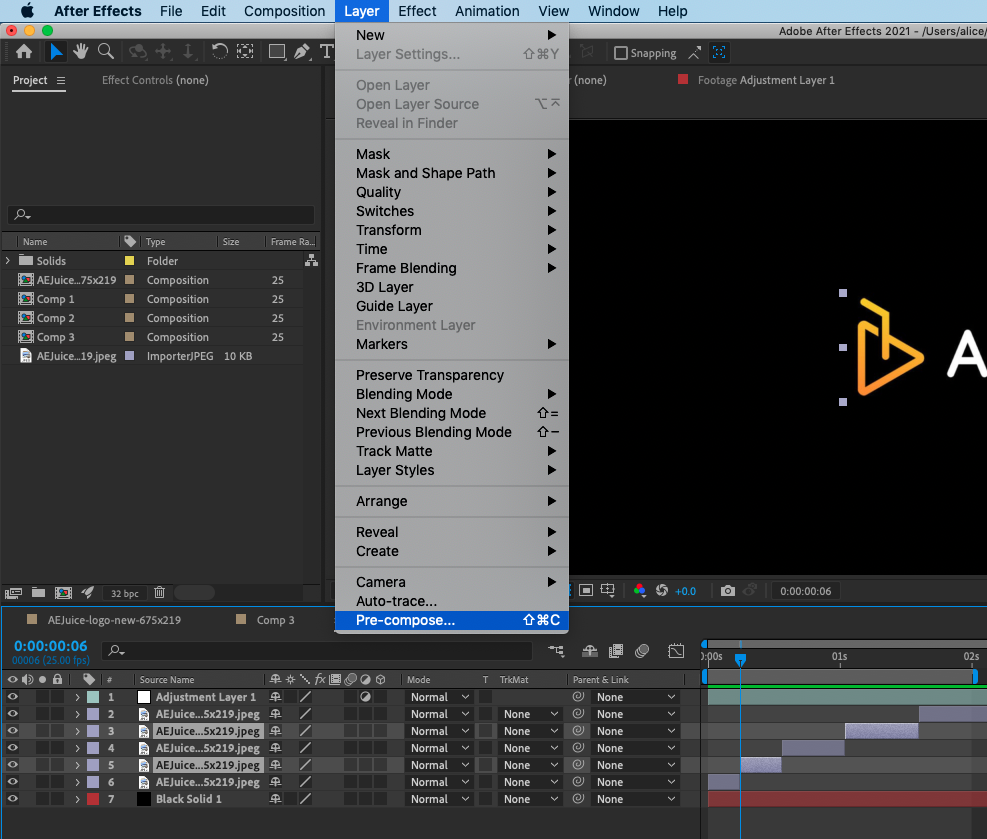Open the project flowchart view icon

click(311, 261)
